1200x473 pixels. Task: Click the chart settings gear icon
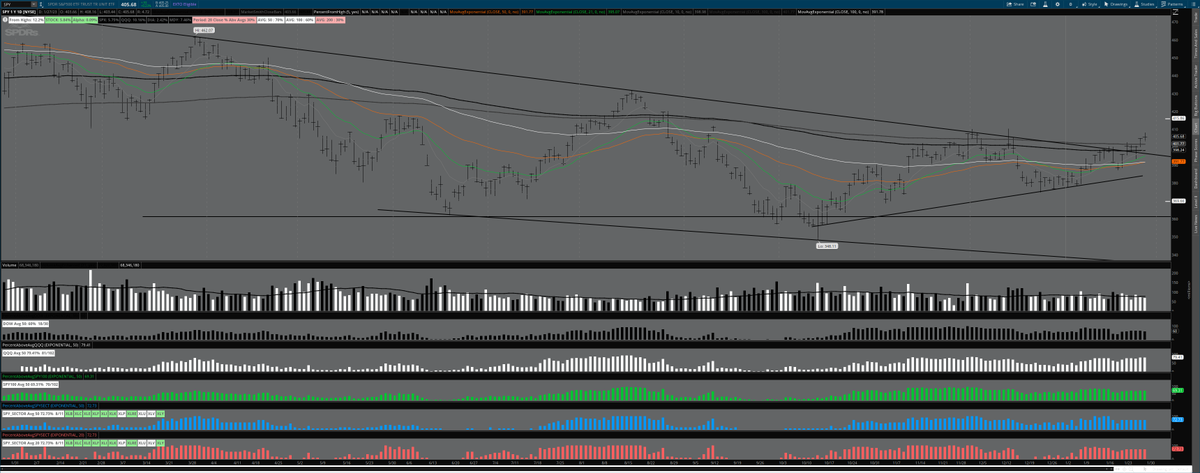pos(1057,4)
